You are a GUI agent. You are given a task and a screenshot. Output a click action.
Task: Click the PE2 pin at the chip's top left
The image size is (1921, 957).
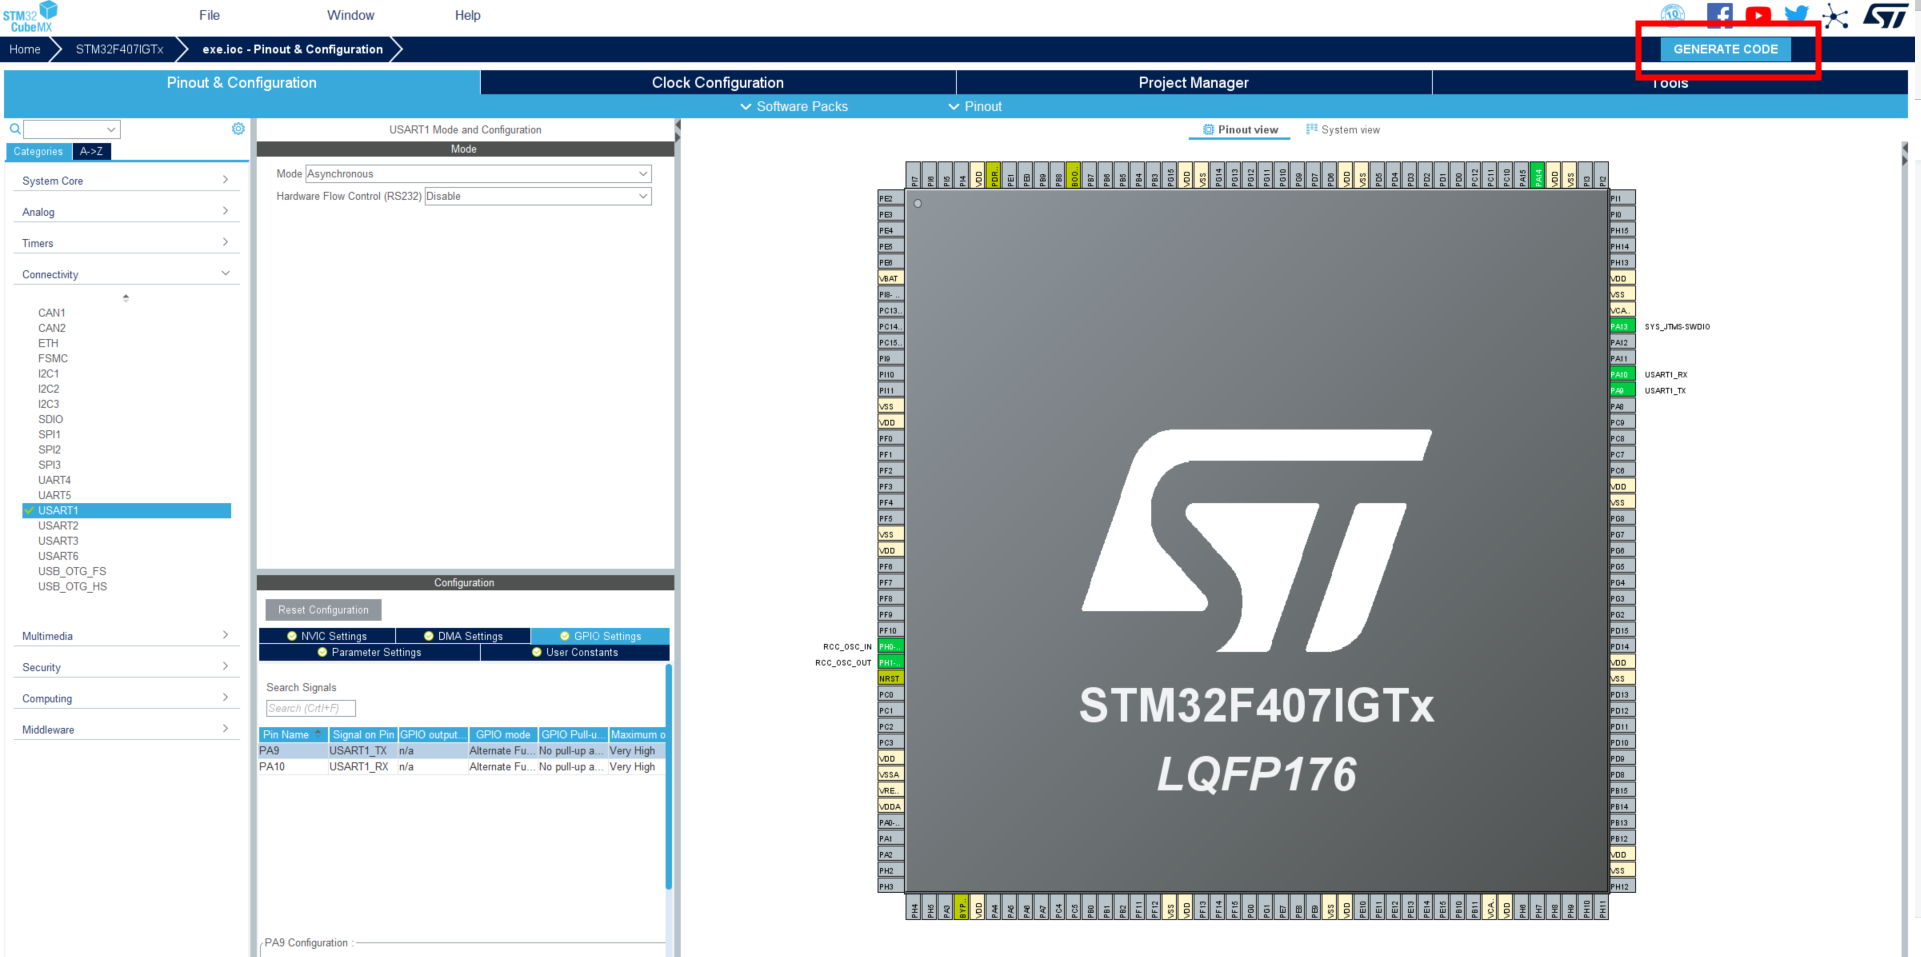pyautogui.click(x=890, y=198)
